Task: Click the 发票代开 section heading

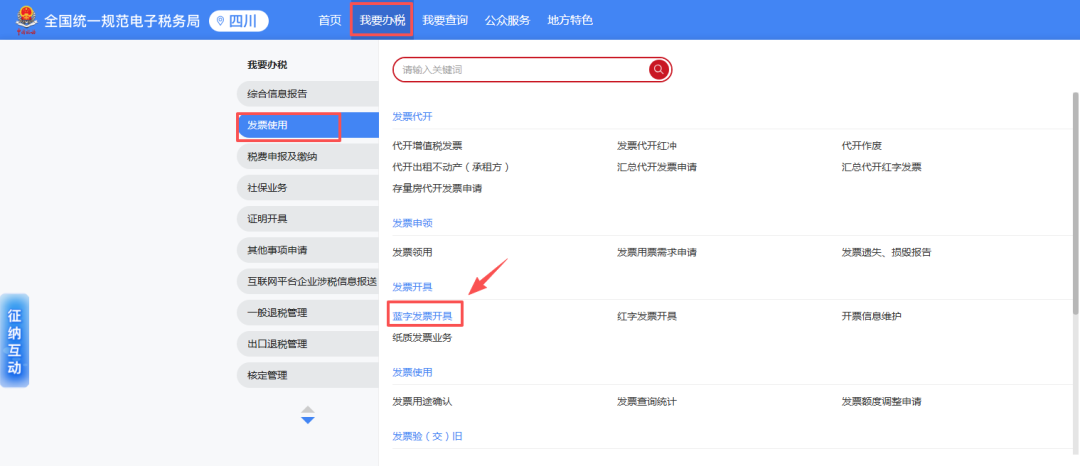Action: click(x=412, y=116)
